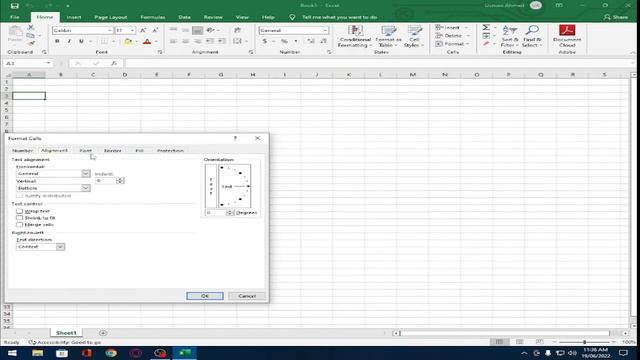Open the Text direction Context dropdown

(x=60, y=247)
